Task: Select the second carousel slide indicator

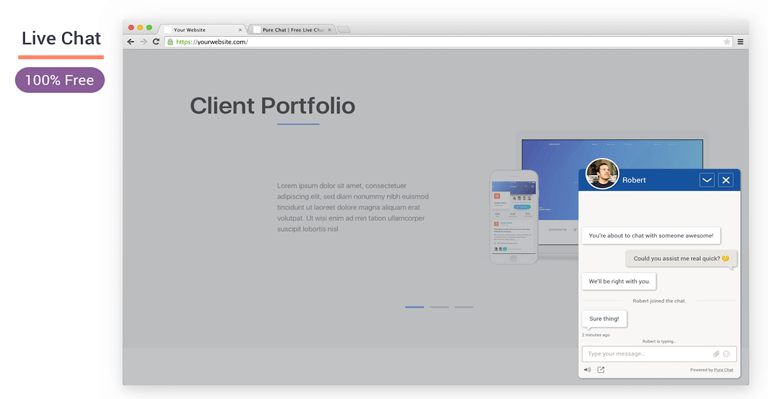Action: 439,307
